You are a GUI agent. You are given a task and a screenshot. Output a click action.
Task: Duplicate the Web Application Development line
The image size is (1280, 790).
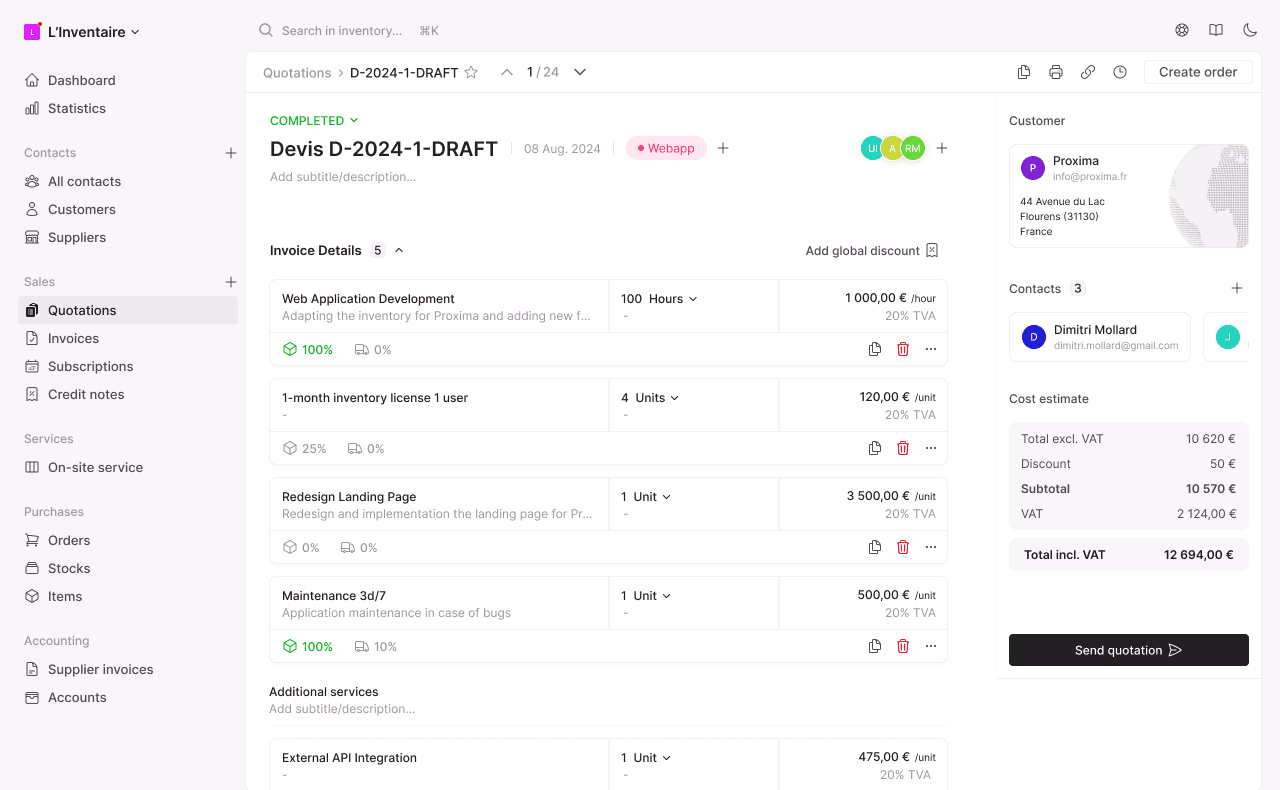[875, 349]
